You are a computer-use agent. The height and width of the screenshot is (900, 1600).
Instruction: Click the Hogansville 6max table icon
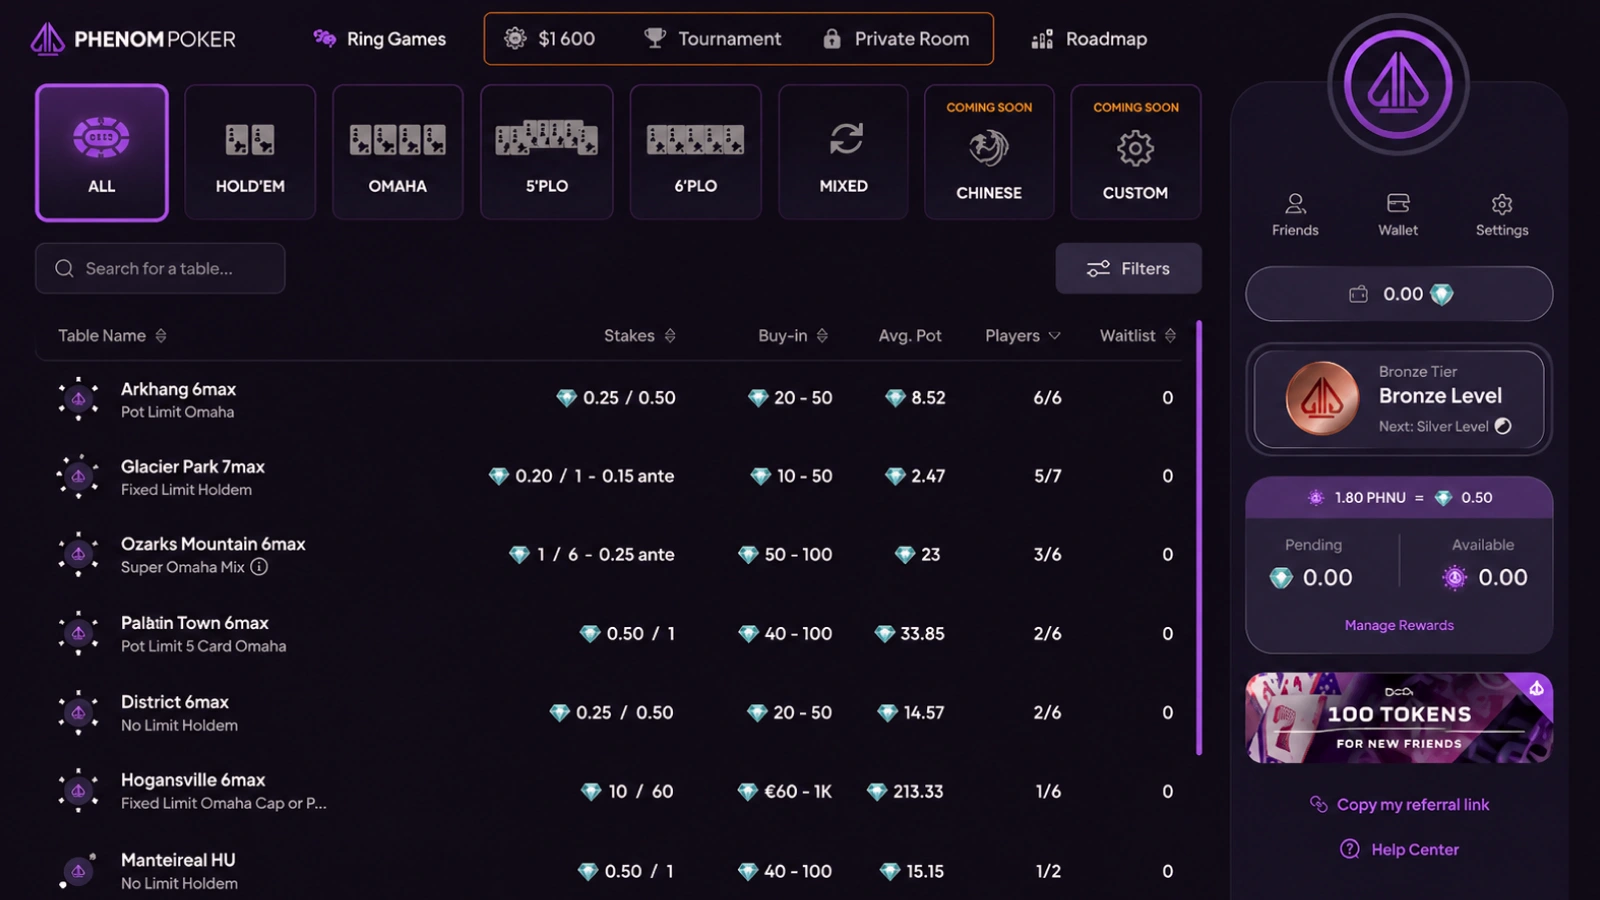[x=78, y=791]
